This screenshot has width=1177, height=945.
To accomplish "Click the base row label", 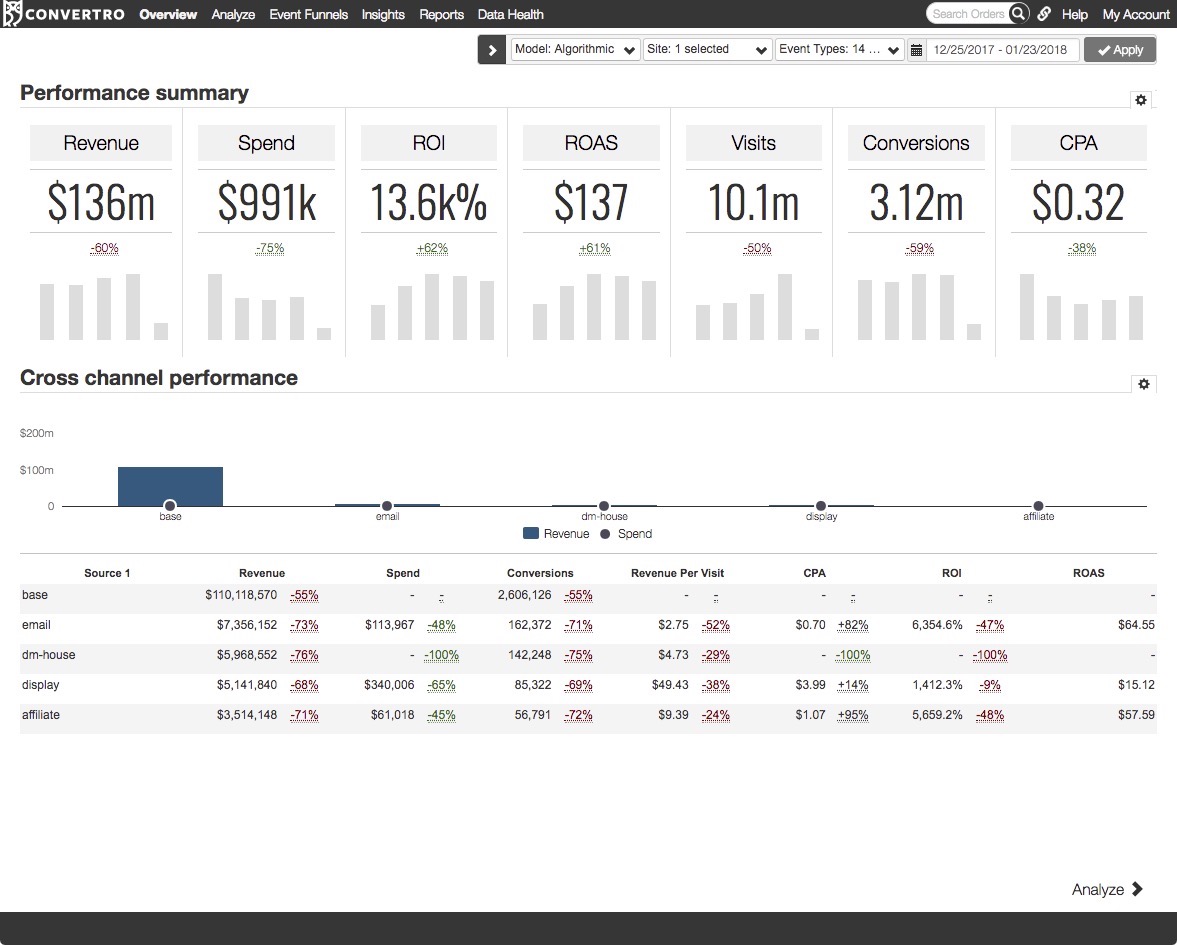I will click(x=35, y=594).
